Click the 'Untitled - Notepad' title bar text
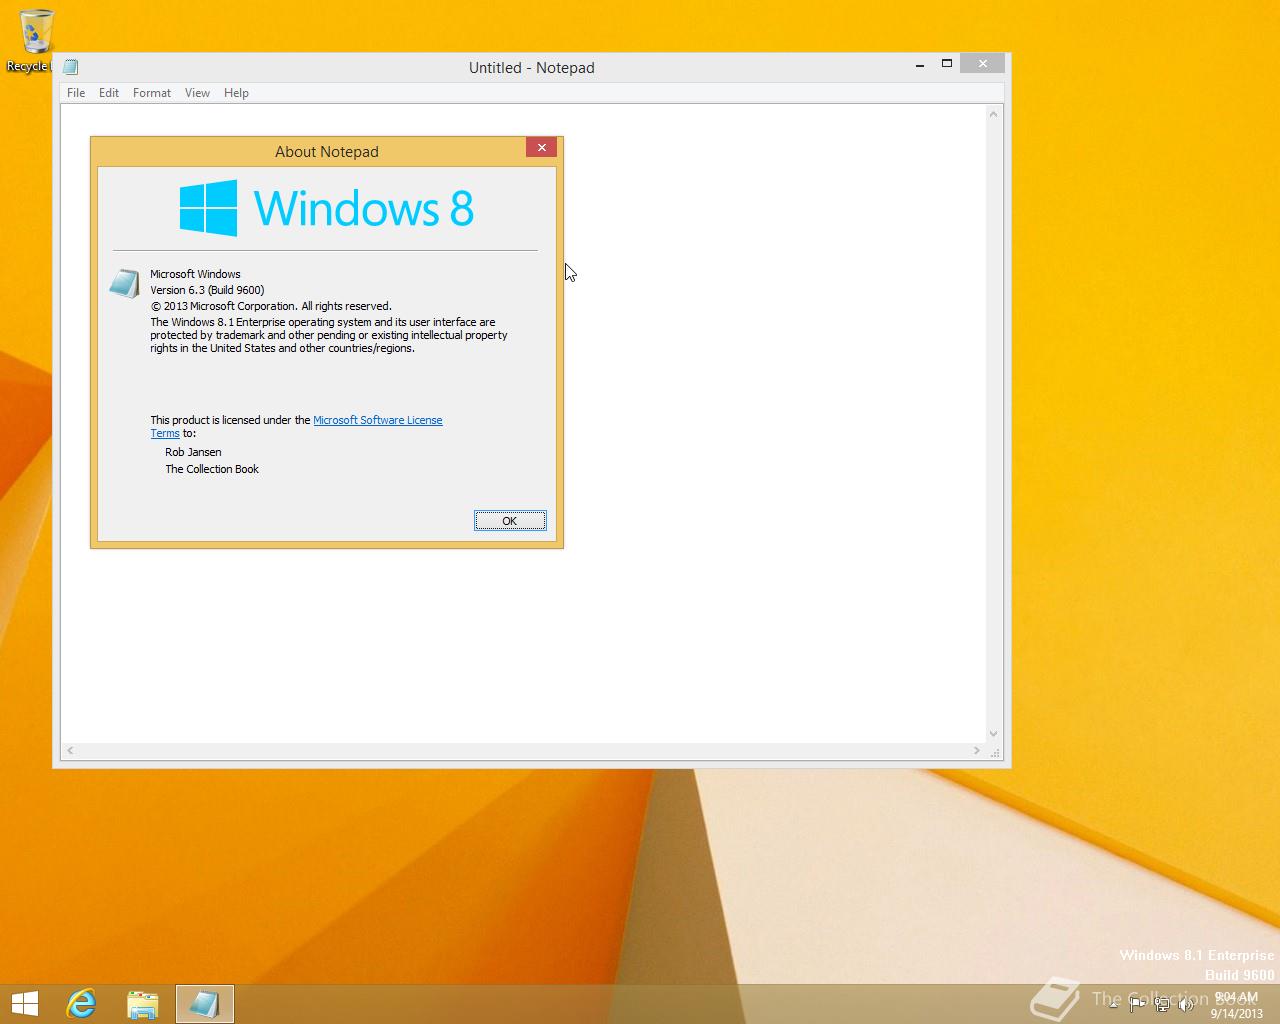Image resolution: width=1280 pixels, height=1024 pixels. tap(532, 68)
